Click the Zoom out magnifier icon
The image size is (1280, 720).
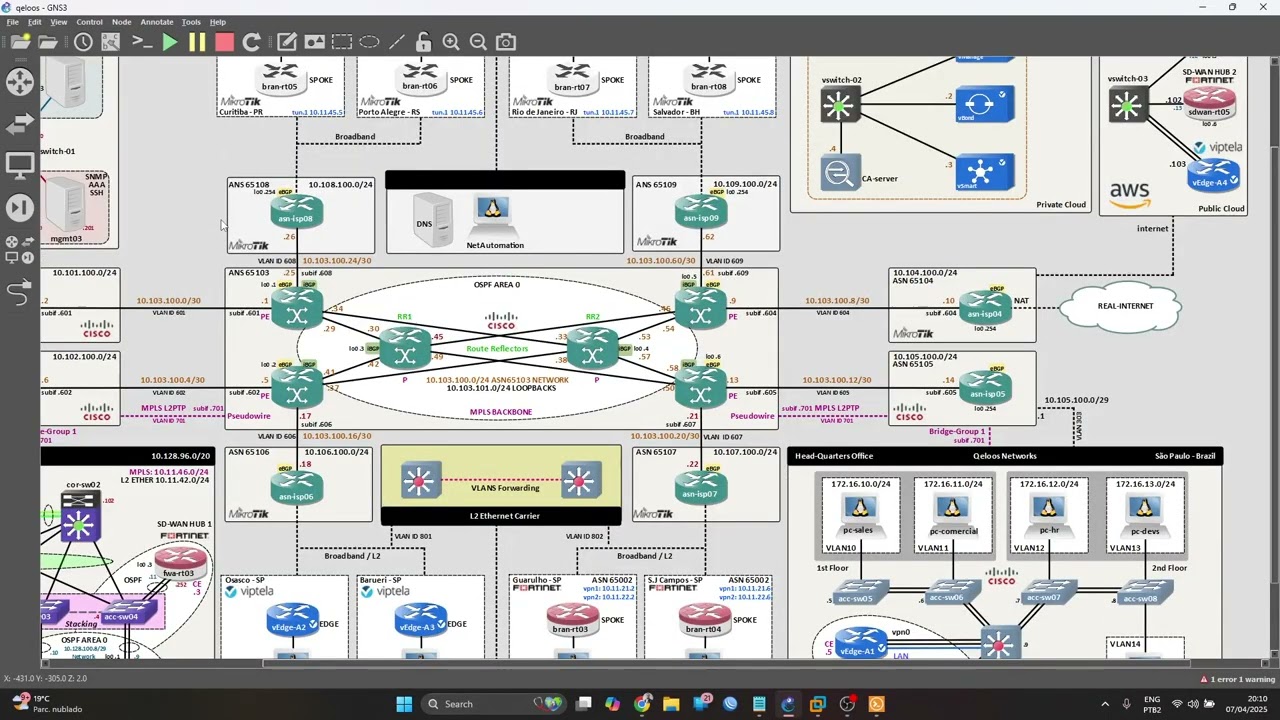pos(478,42)
